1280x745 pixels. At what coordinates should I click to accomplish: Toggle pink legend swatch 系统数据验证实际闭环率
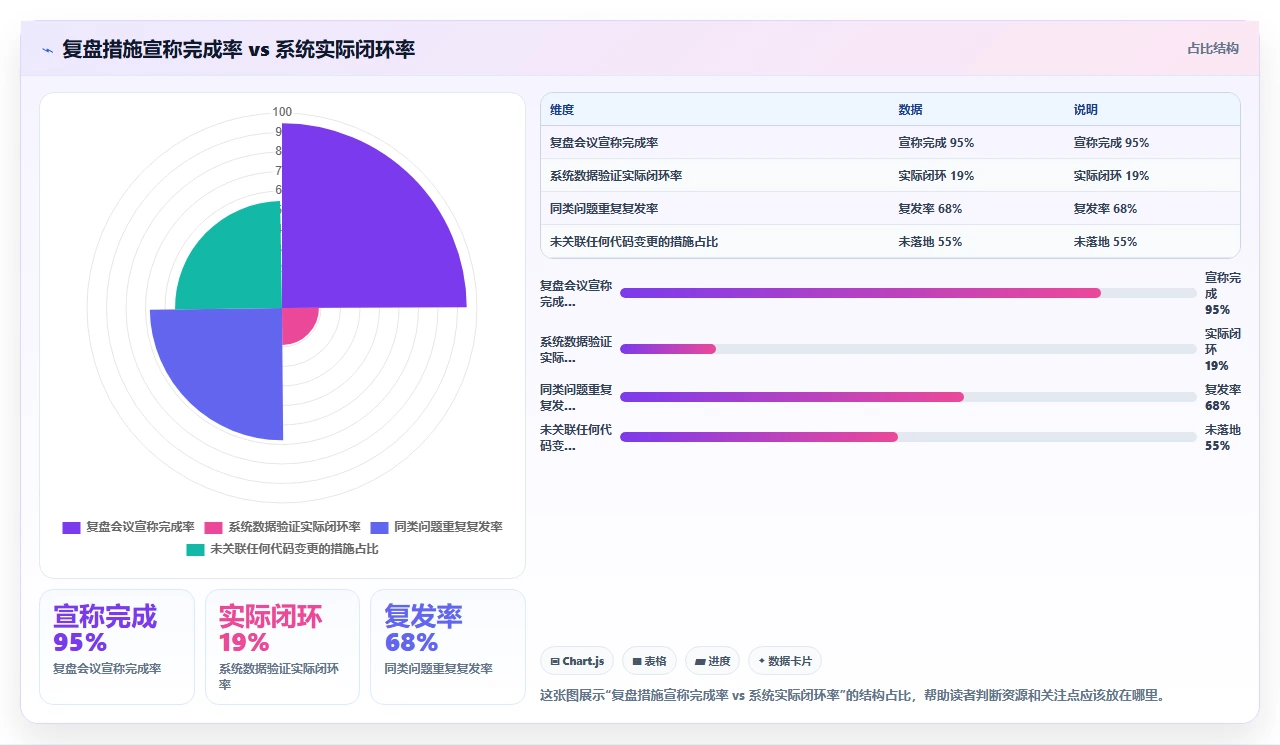[x=214, y=527]
